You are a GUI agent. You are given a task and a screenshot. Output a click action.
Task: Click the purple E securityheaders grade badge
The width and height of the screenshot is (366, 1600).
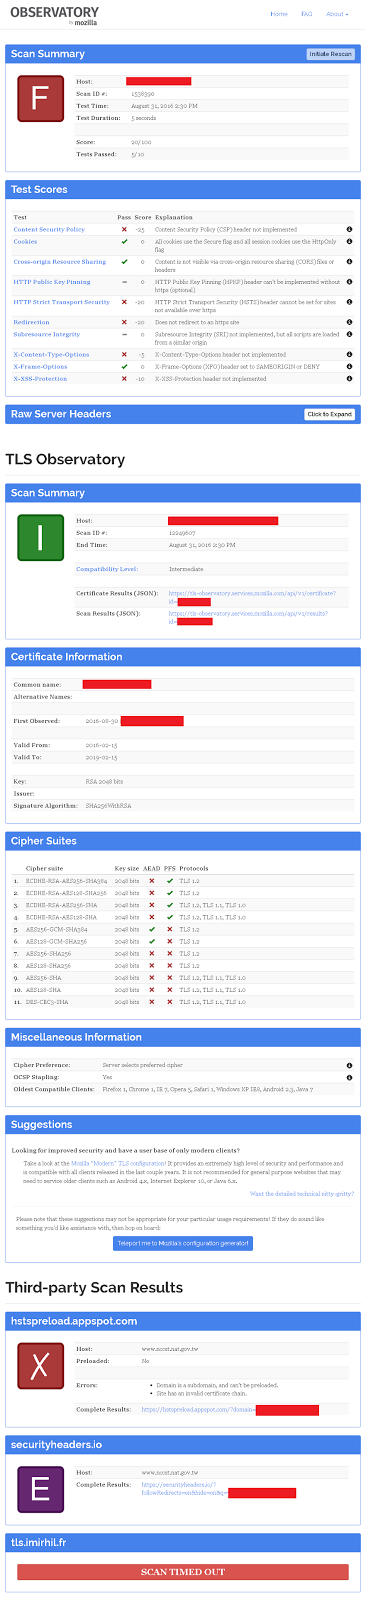(40, 1490)
